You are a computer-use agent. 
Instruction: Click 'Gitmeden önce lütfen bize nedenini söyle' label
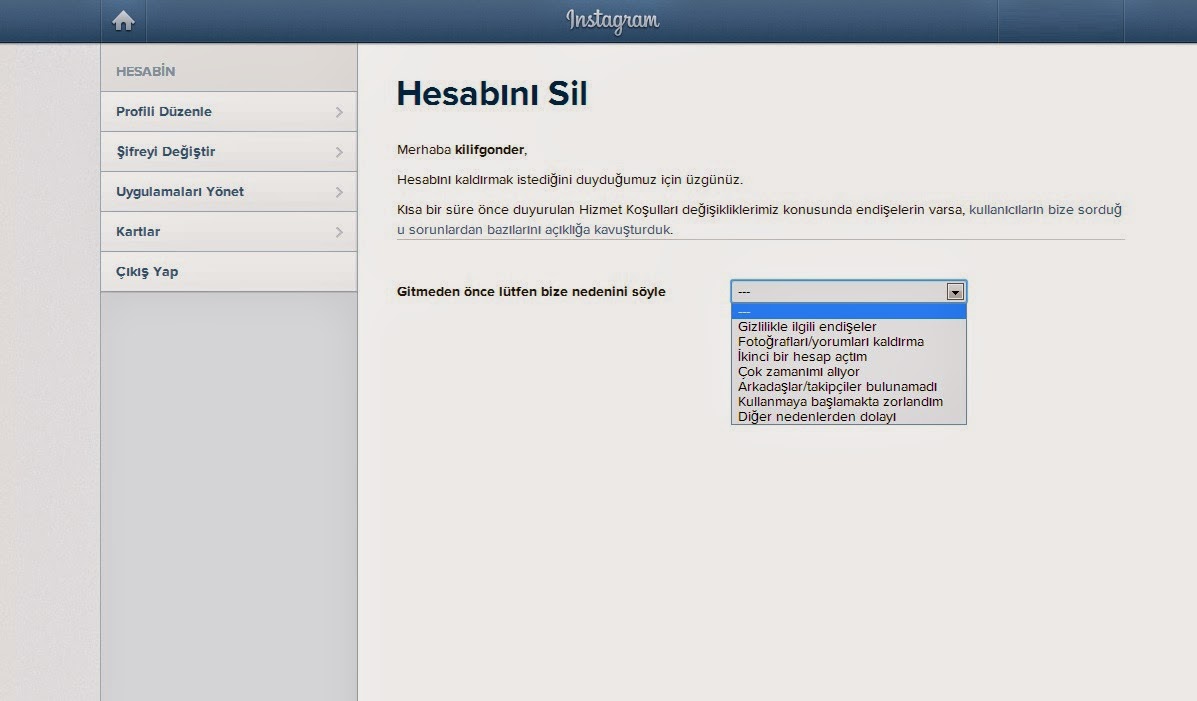tap(531, 292)
